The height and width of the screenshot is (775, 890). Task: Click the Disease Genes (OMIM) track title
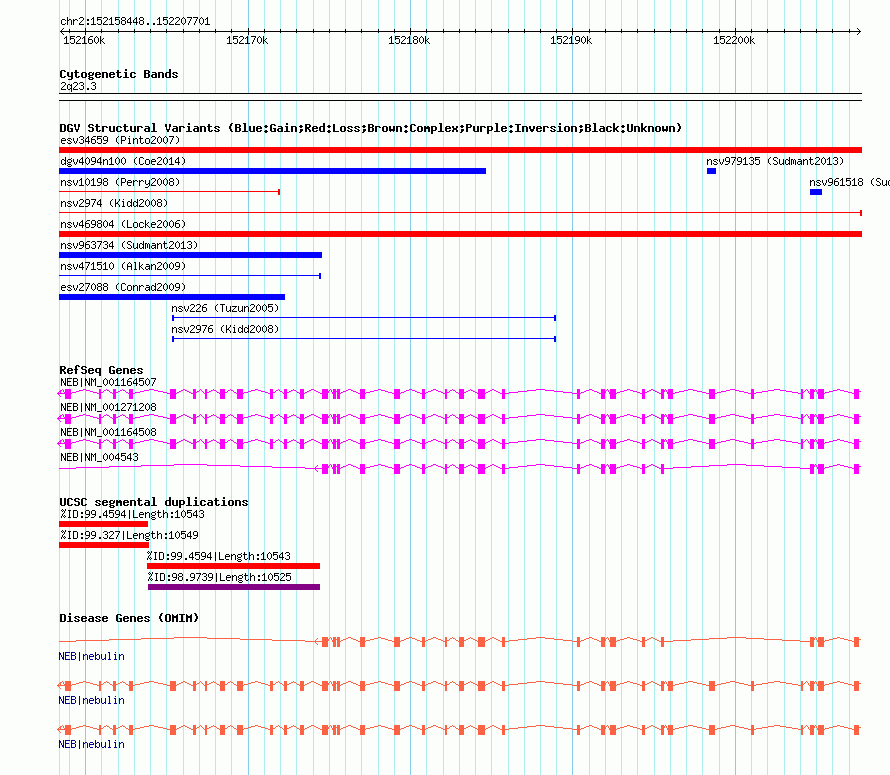(x=129, y=618)
